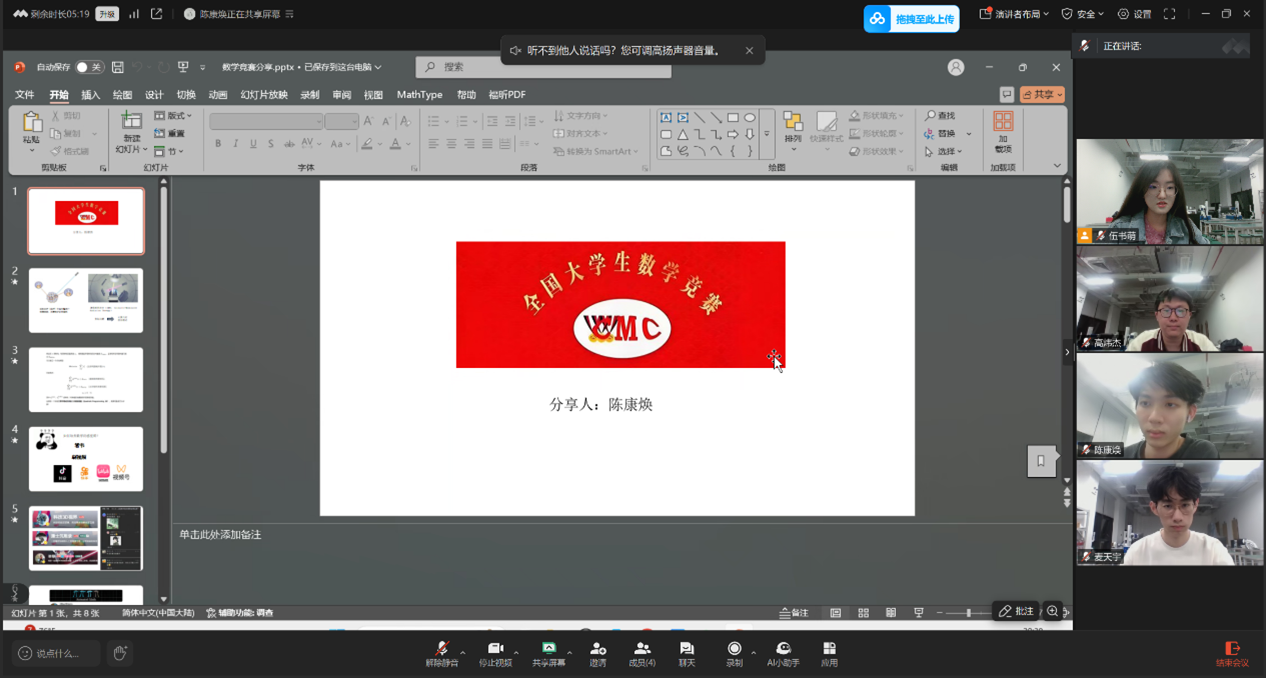The image size is (1266, 678).
Task: Click the 共享屏幕 share screen icon
Action: click(x=548, y=653)
